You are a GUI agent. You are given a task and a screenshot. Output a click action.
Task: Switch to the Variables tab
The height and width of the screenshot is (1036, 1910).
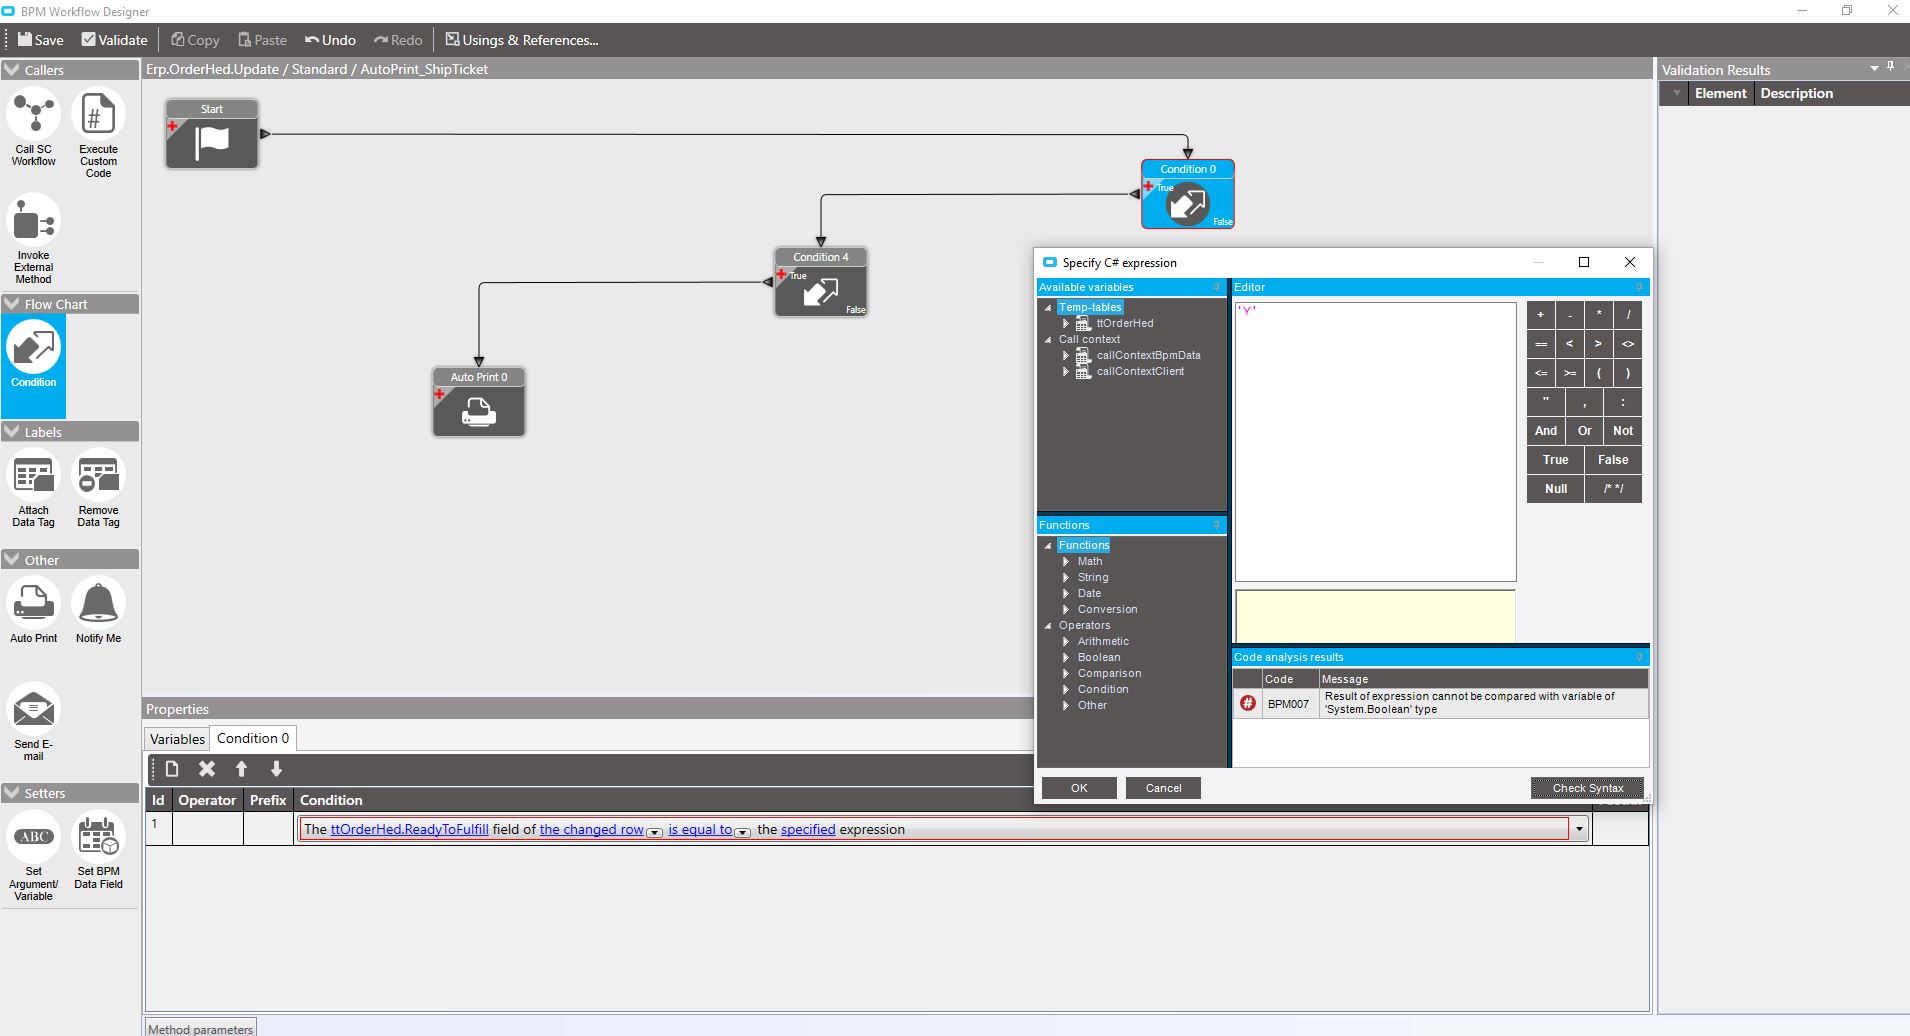177,739
